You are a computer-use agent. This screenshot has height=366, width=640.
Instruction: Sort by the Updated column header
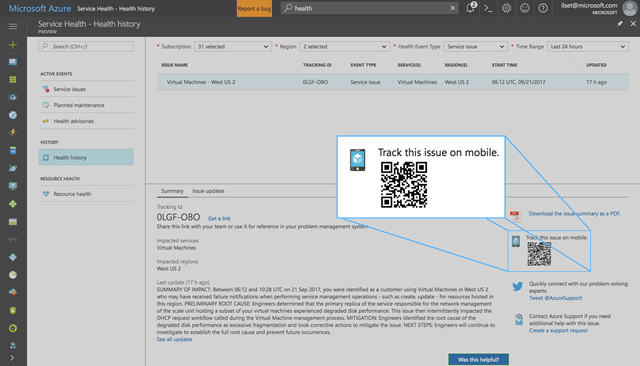point(596,65)
